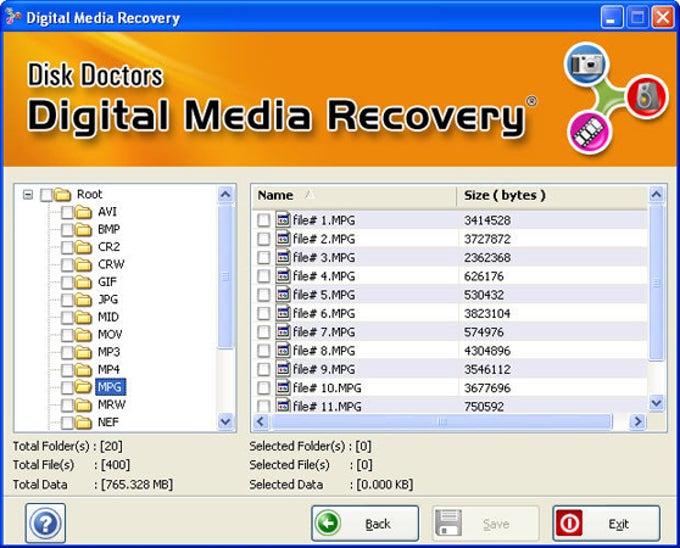
Task: Select the CR2 folder icon
Action: (x=83, y=248)
